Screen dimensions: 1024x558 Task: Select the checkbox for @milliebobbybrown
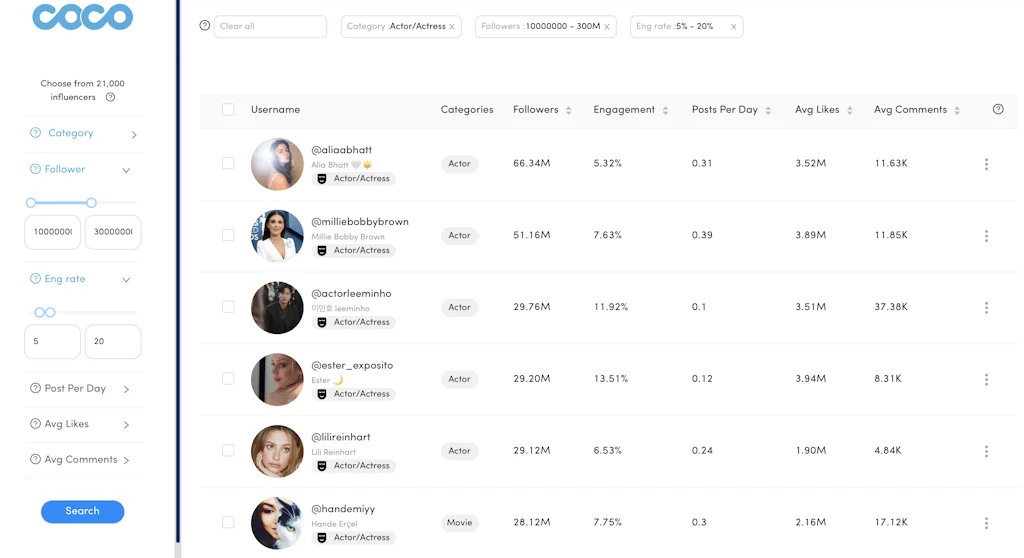point(228,235)
